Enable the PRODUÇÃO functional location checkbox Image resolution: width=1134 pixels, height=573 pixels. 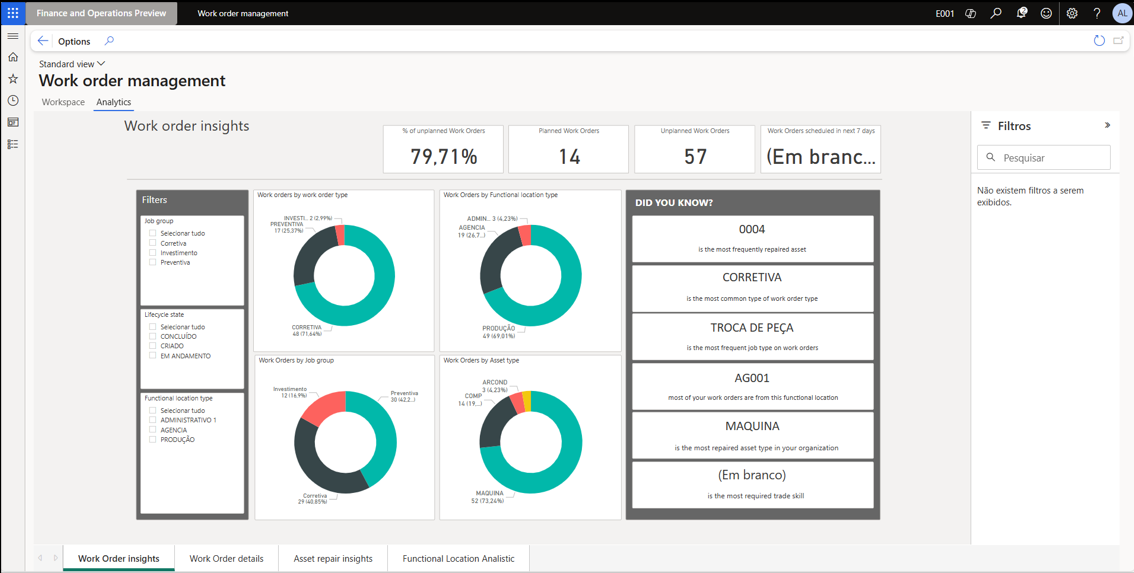(153, 440)
